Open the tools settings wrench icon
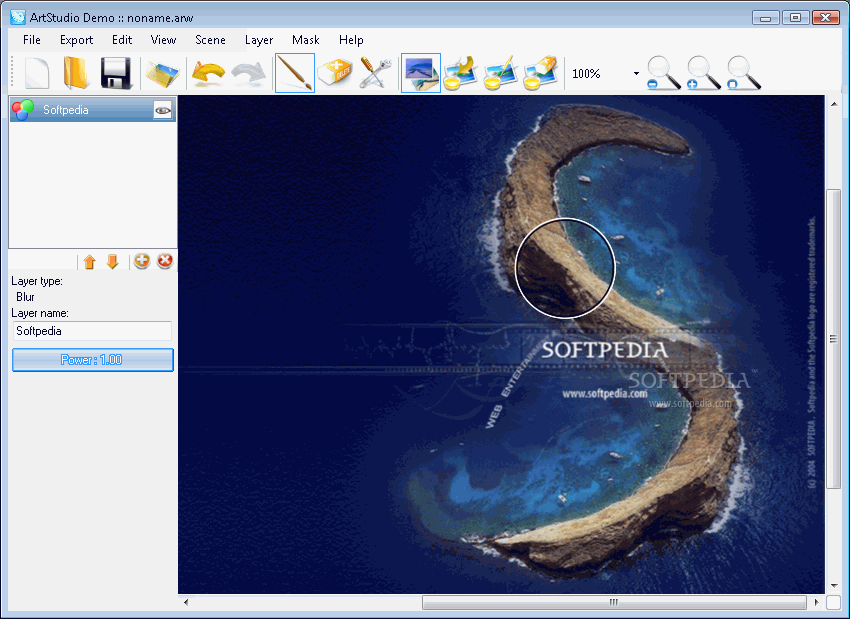Viewport: 850px width, 619px height. [375, 73]
